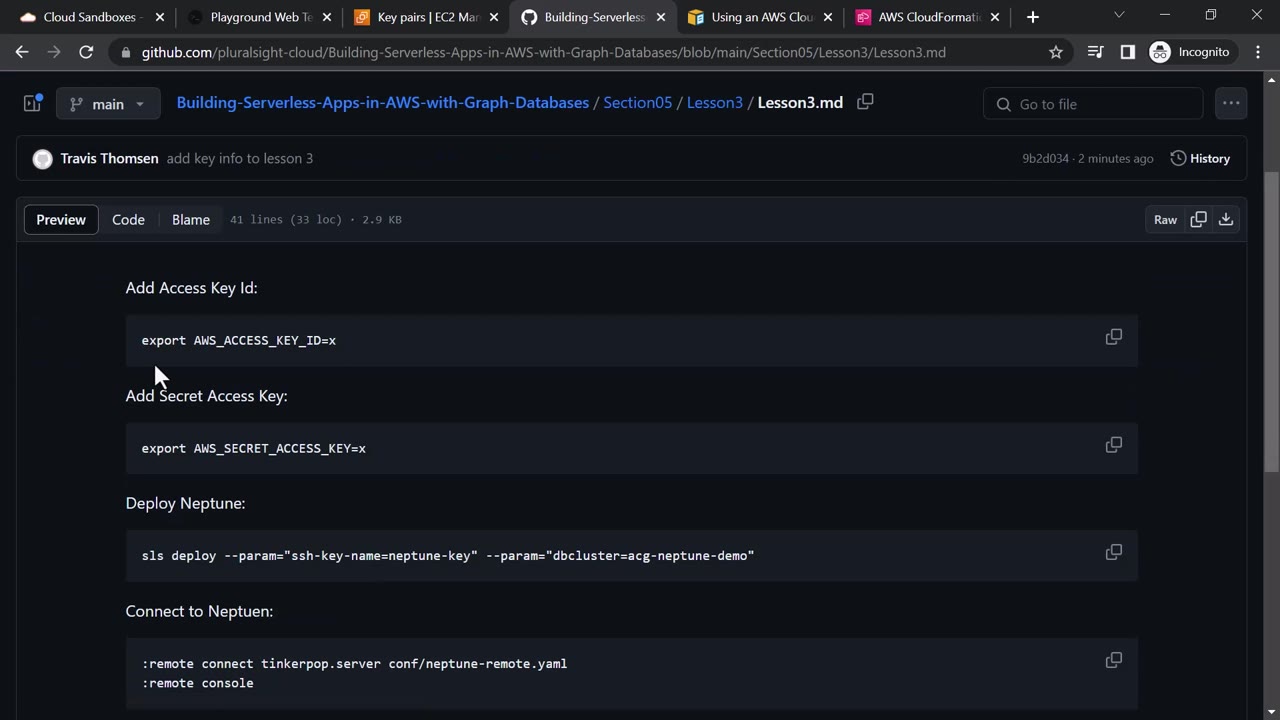Viewport: 1280px width, 720px height.
Task: Open the browser tab search dropdown
Action: [1119, 16]
